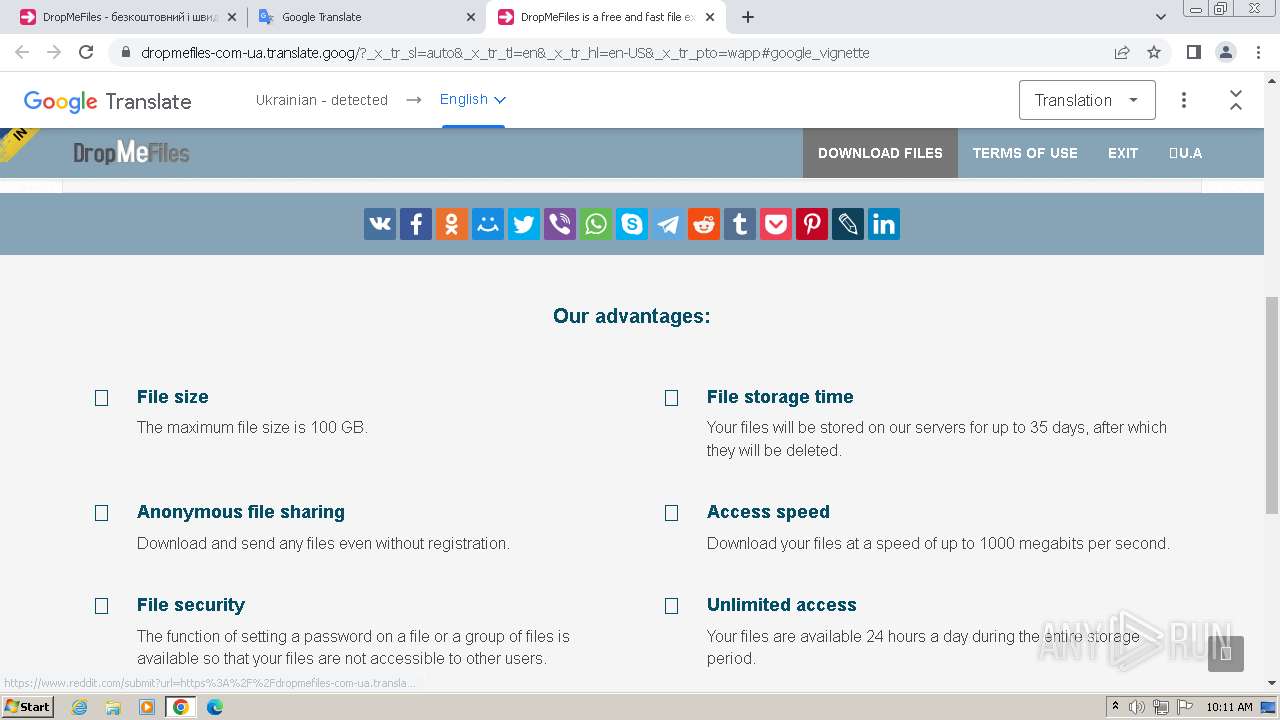The image size is (1280, 720).
Task: Open Google Translate more options menu
Action: pyautogui.click(x=1184, y=100)
